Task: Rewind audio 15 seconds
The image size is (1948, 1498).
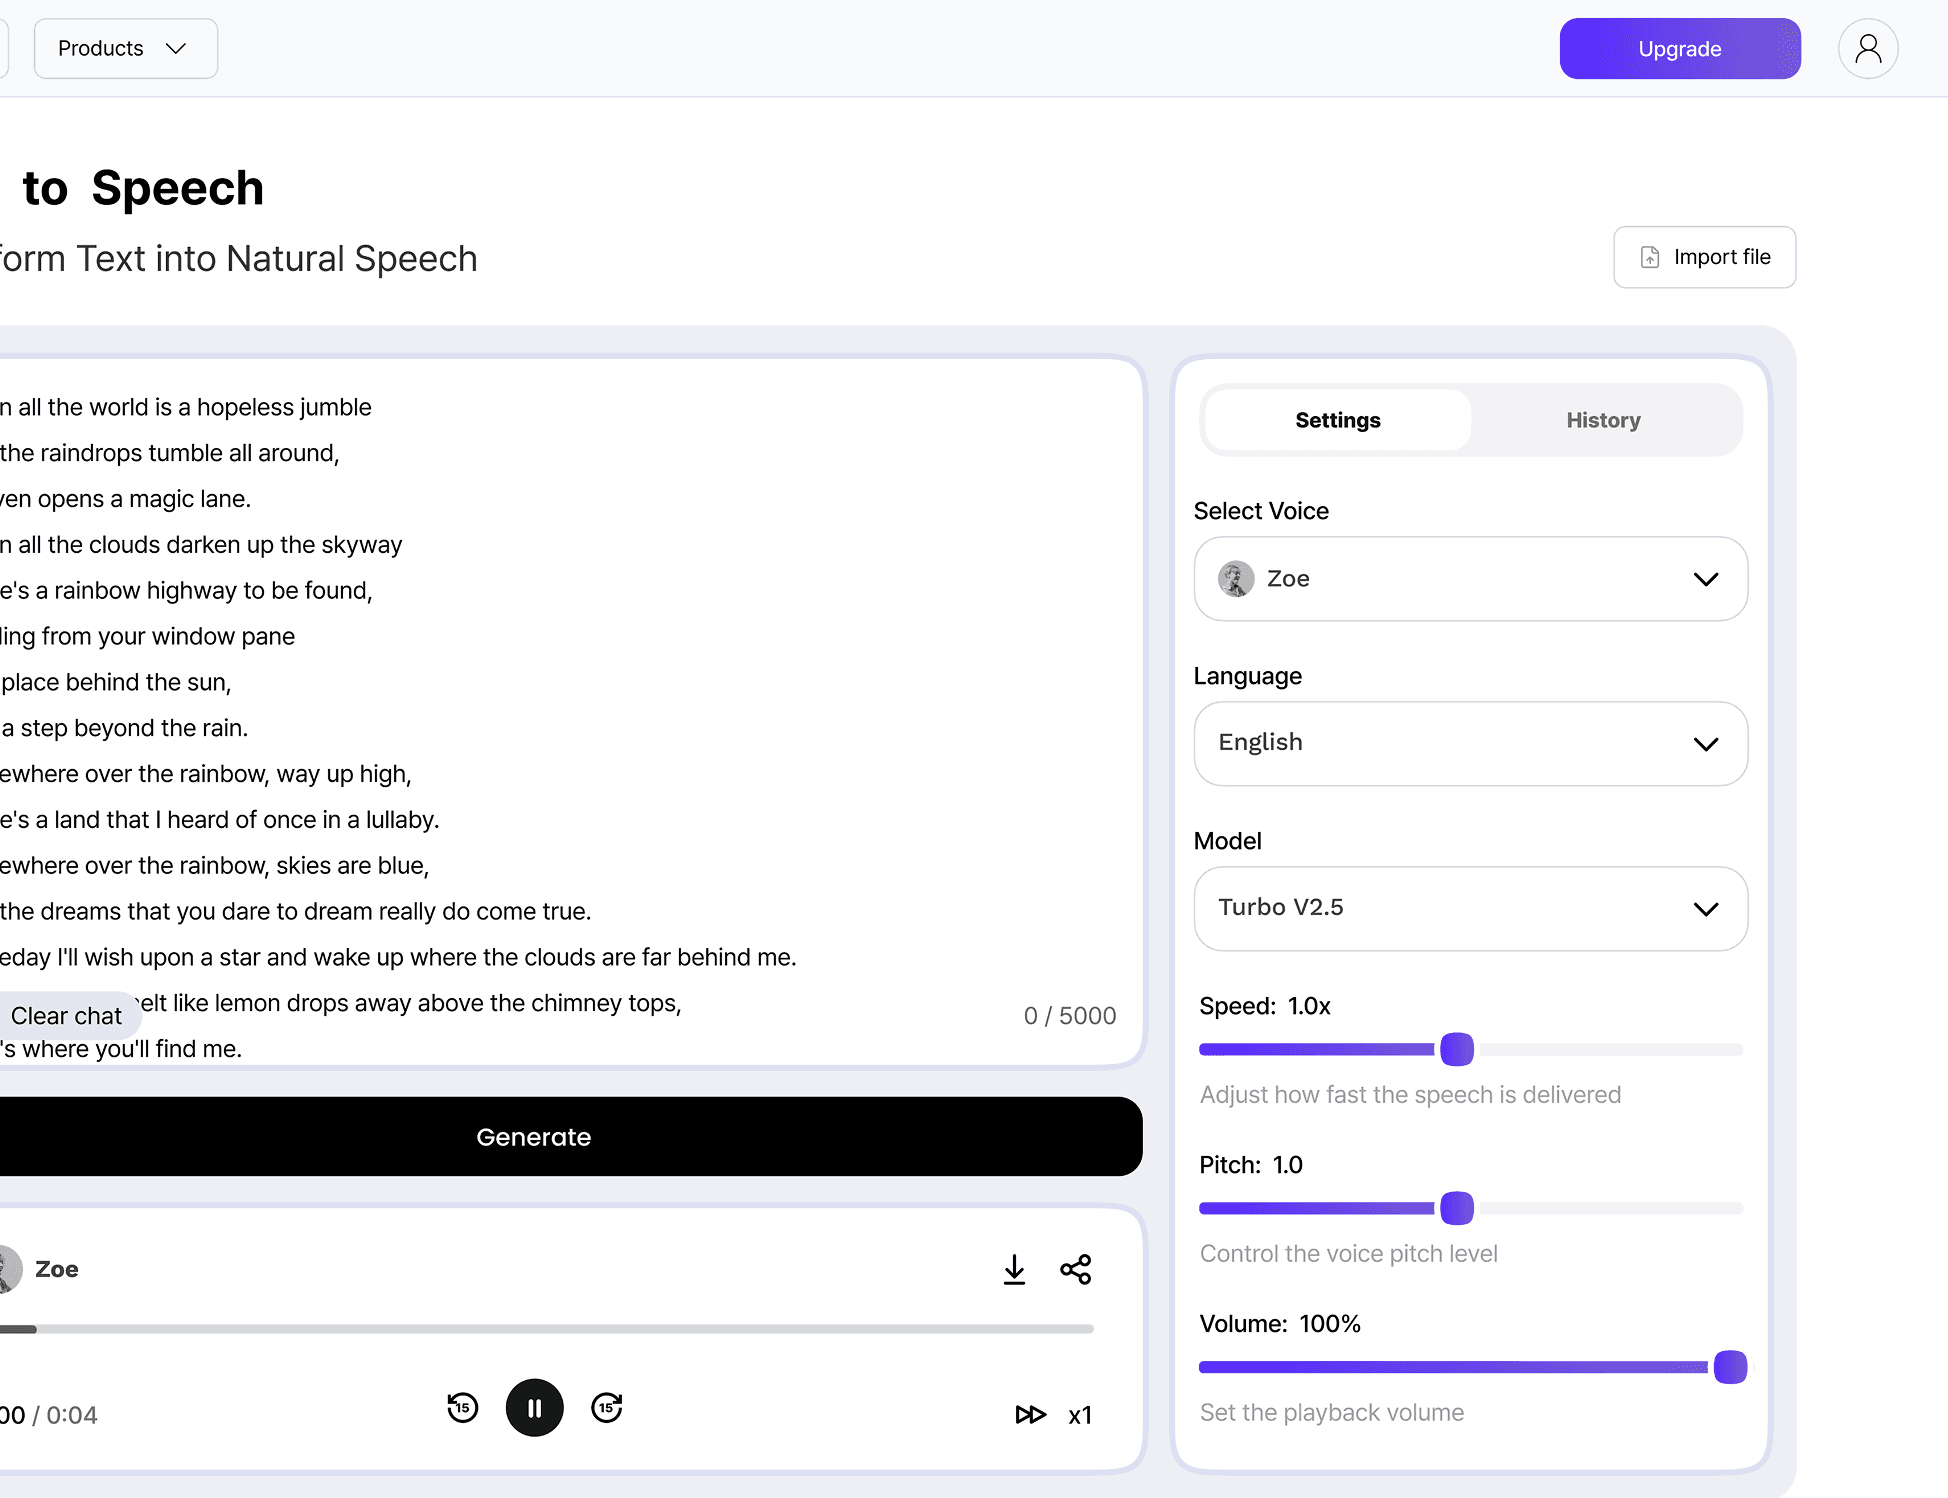Action: (x=462, y=1407)
